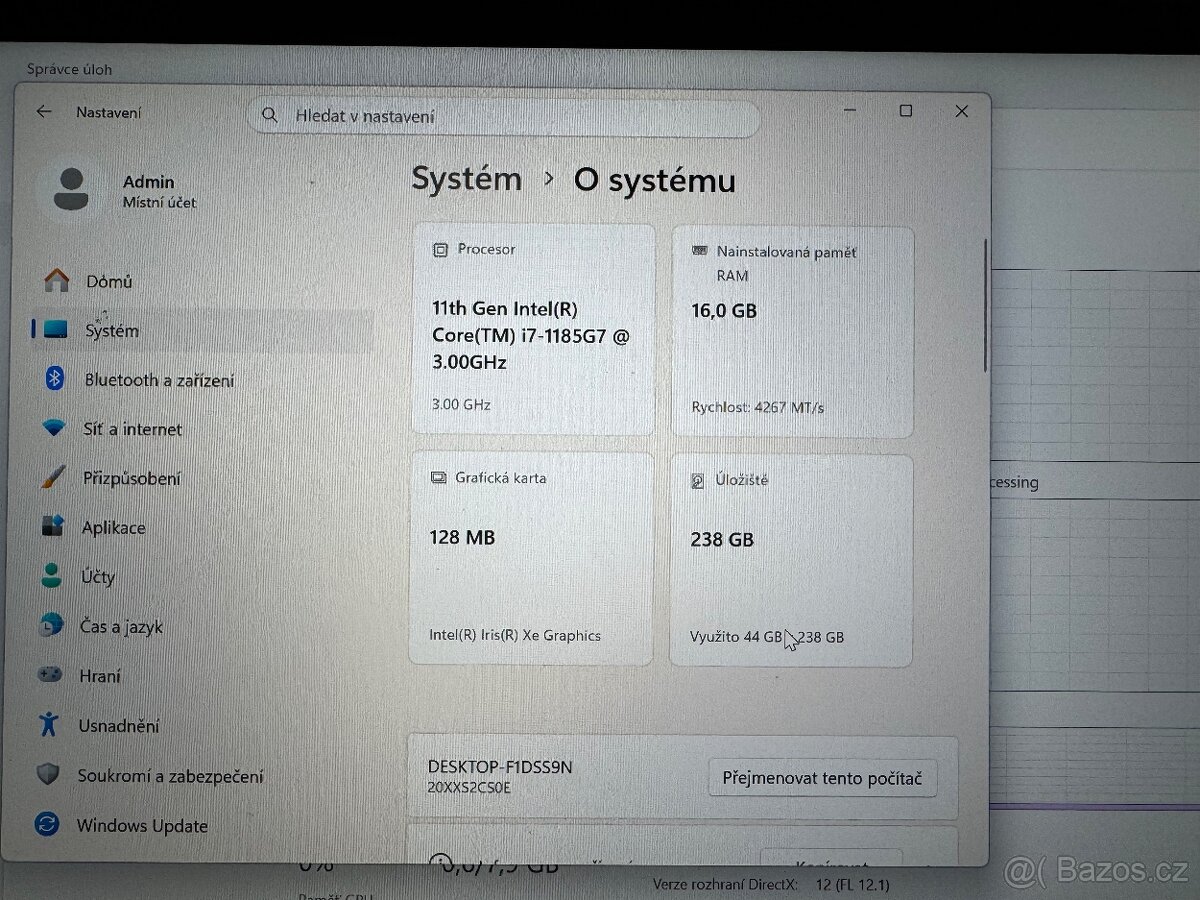Click the Grafická karta icon
Viewport: 1200px width, 900px height.
point(438,478)
